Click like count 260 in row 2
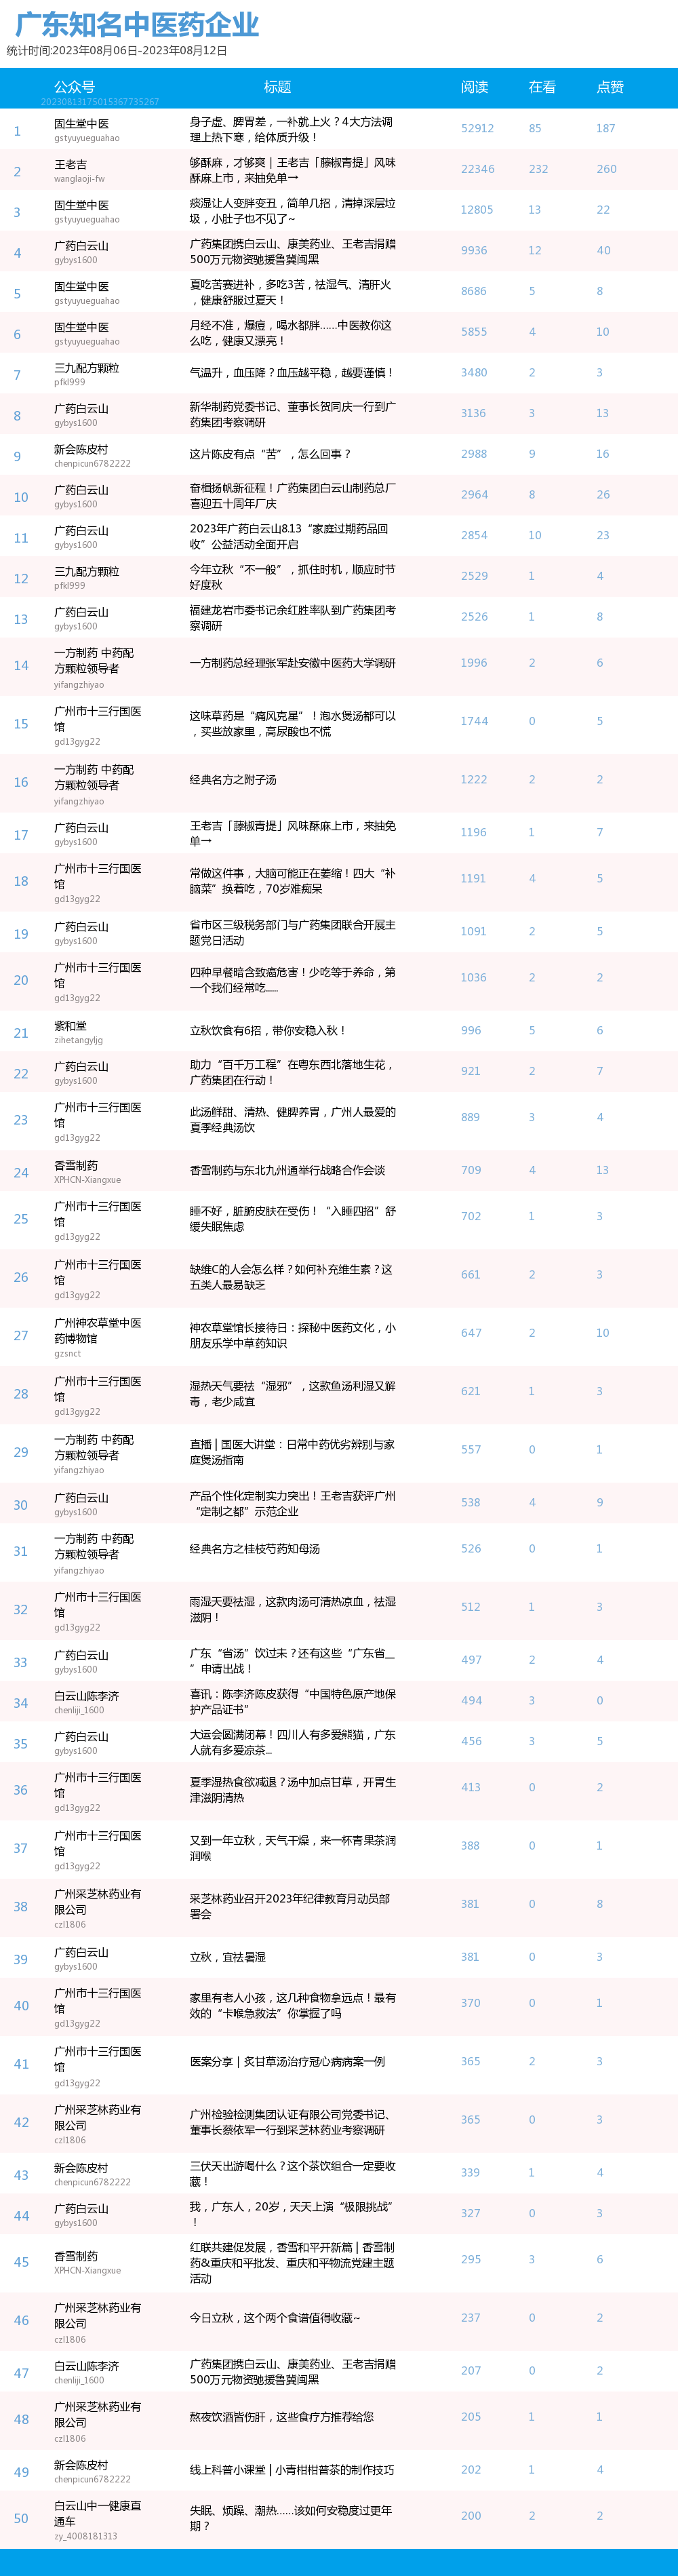Image resolution: width=678 pixels, height=2576 pixels. pos(607,169)
